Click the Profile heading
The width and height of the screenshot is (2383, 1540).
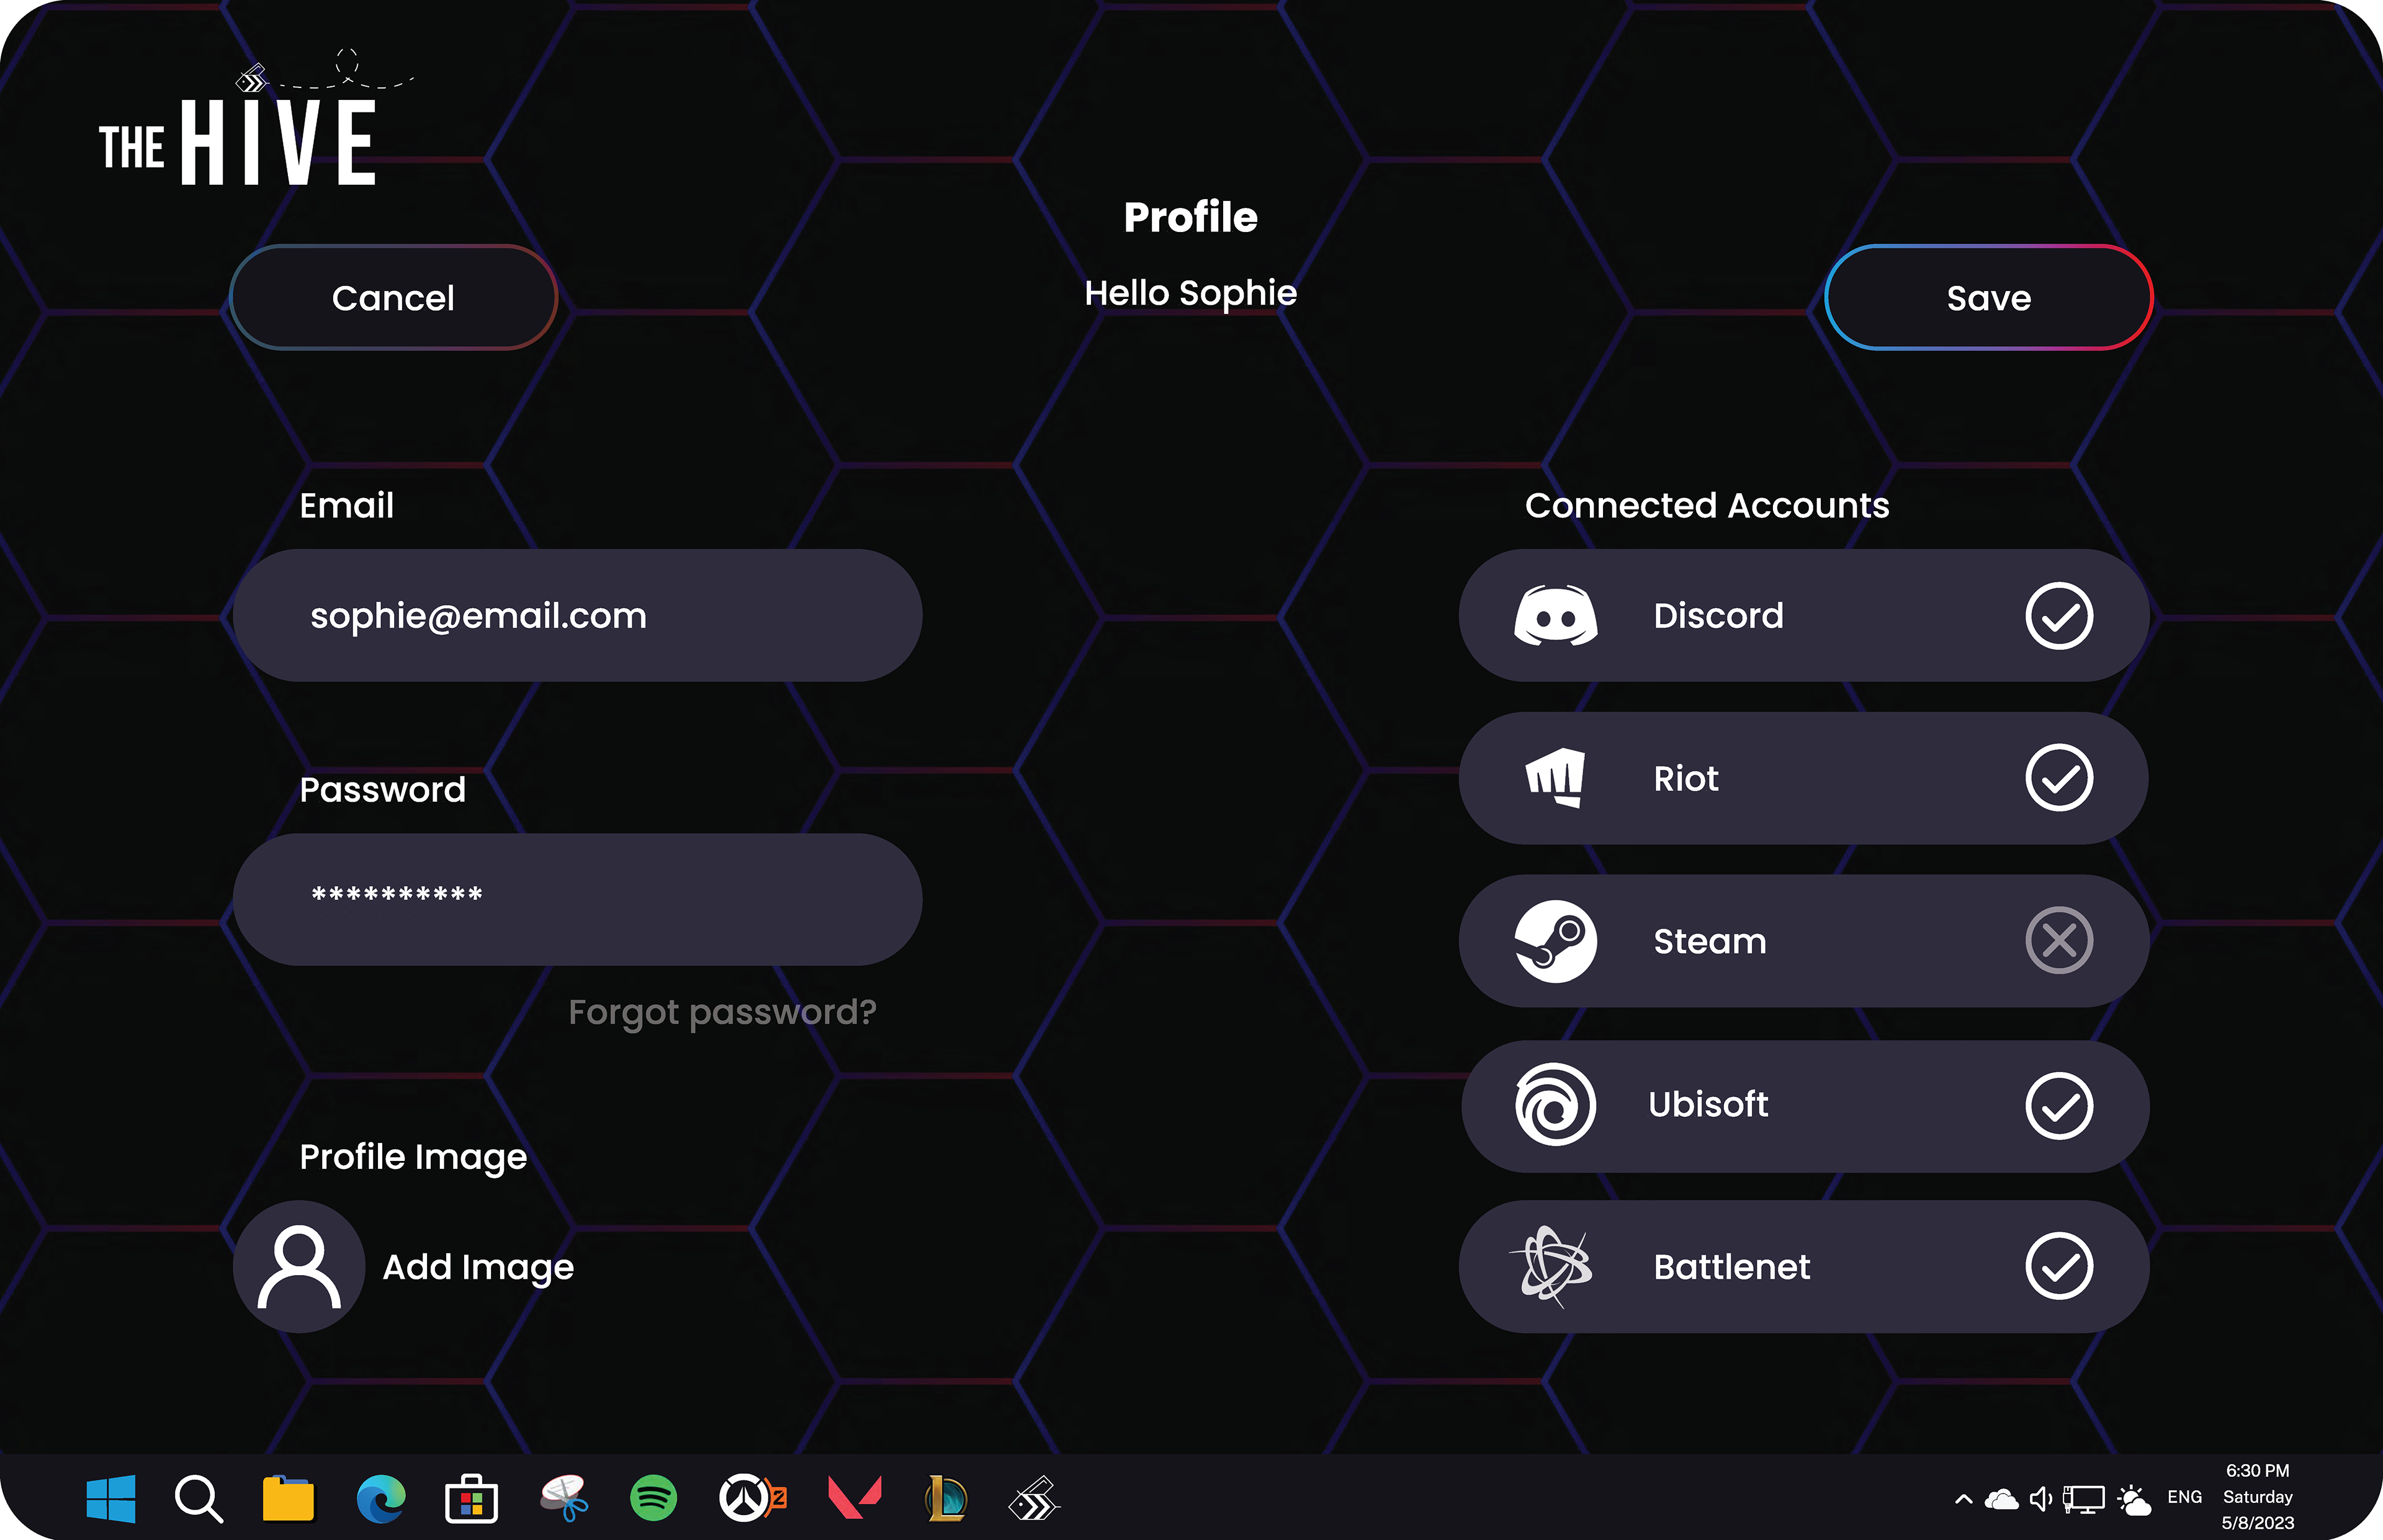coord(1191,218)
